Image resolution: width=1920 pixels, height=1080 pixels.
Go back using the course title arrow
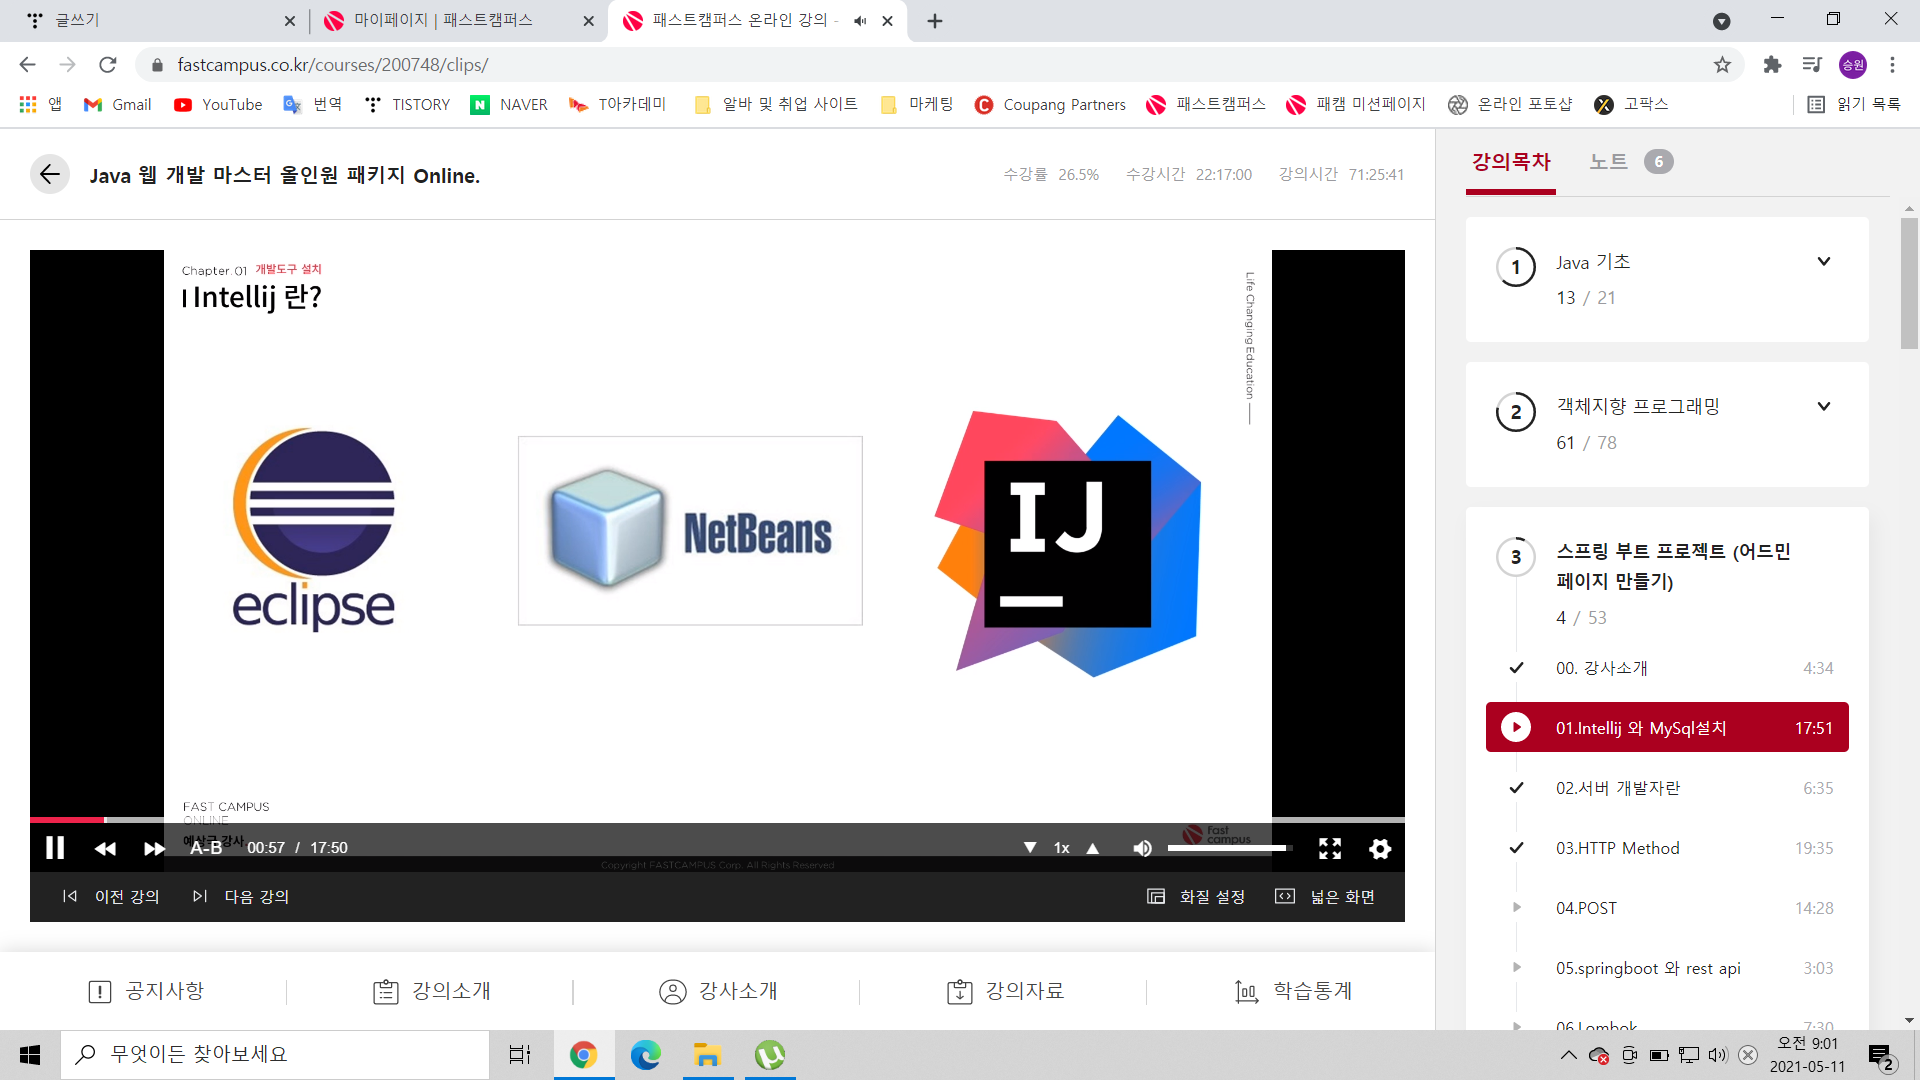49,175
